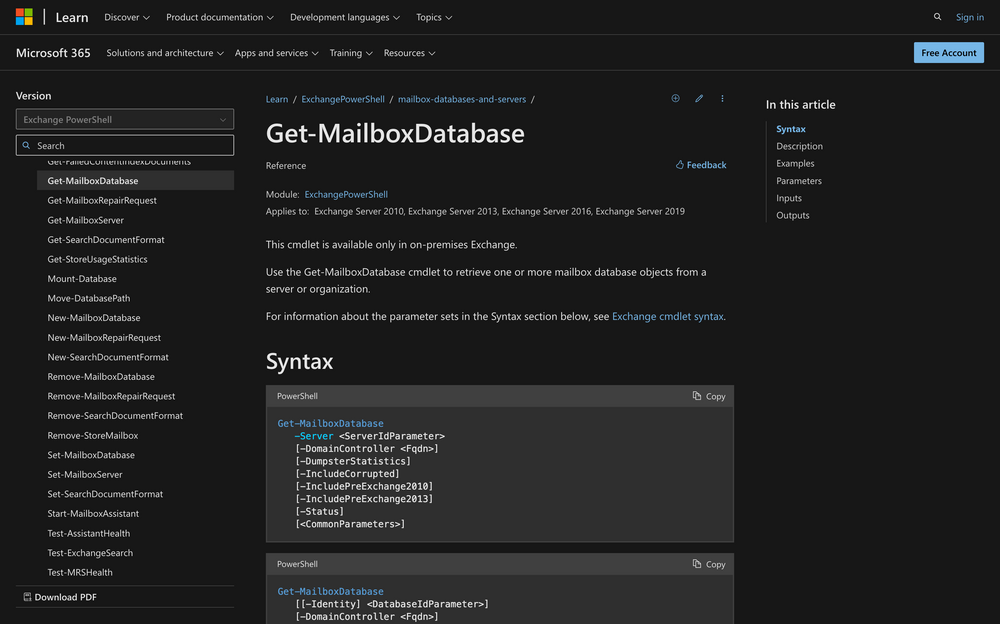This screenshot has width=1000, height=624.
Task: Open the search icon in top navigation
Action: point(937,17)
